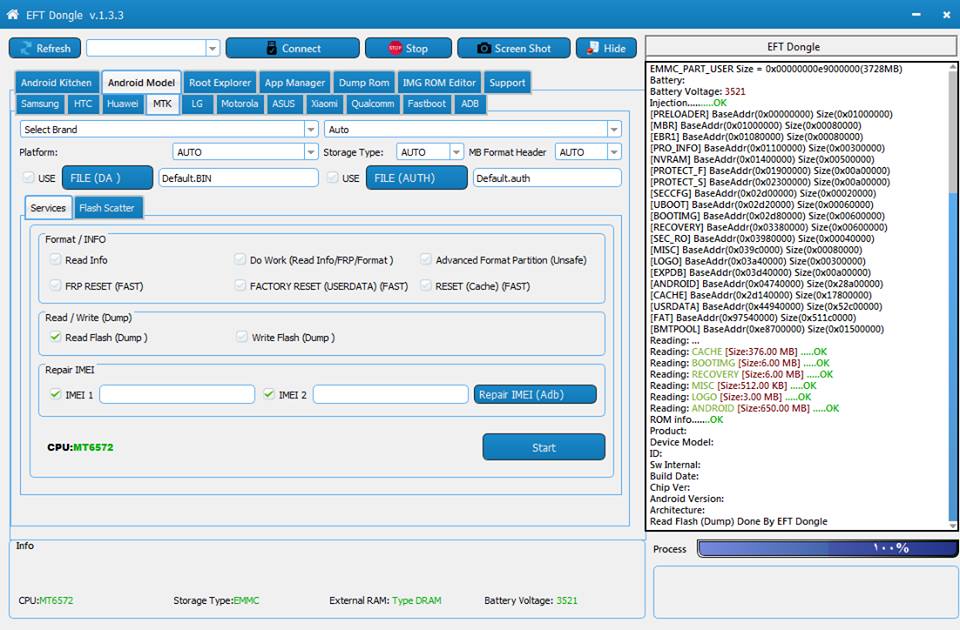Click the Start button
The height and width of the screenshot is (630, 960).
[544, 447]
